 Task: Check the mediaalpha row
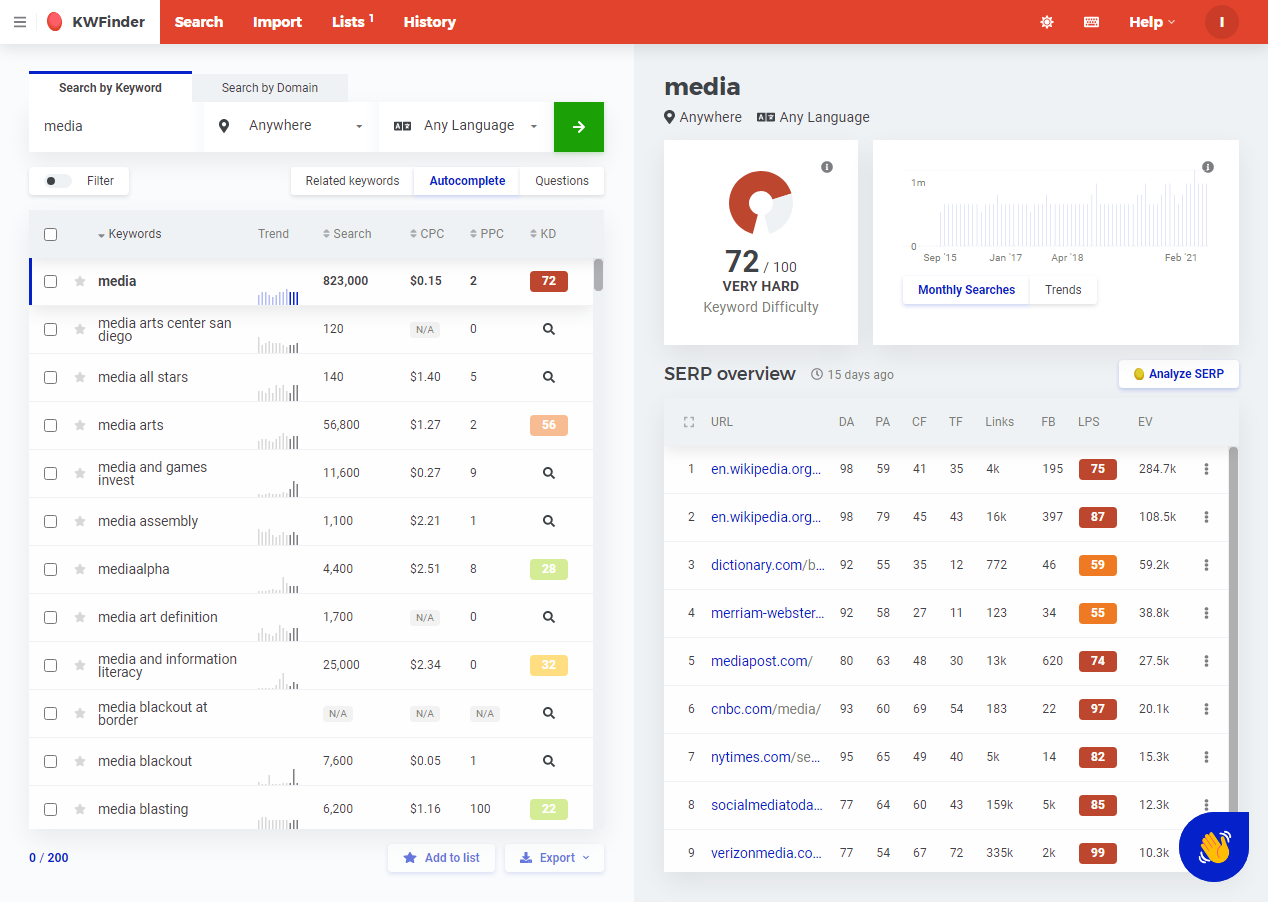pyautogui.click(x=51, y=569)
